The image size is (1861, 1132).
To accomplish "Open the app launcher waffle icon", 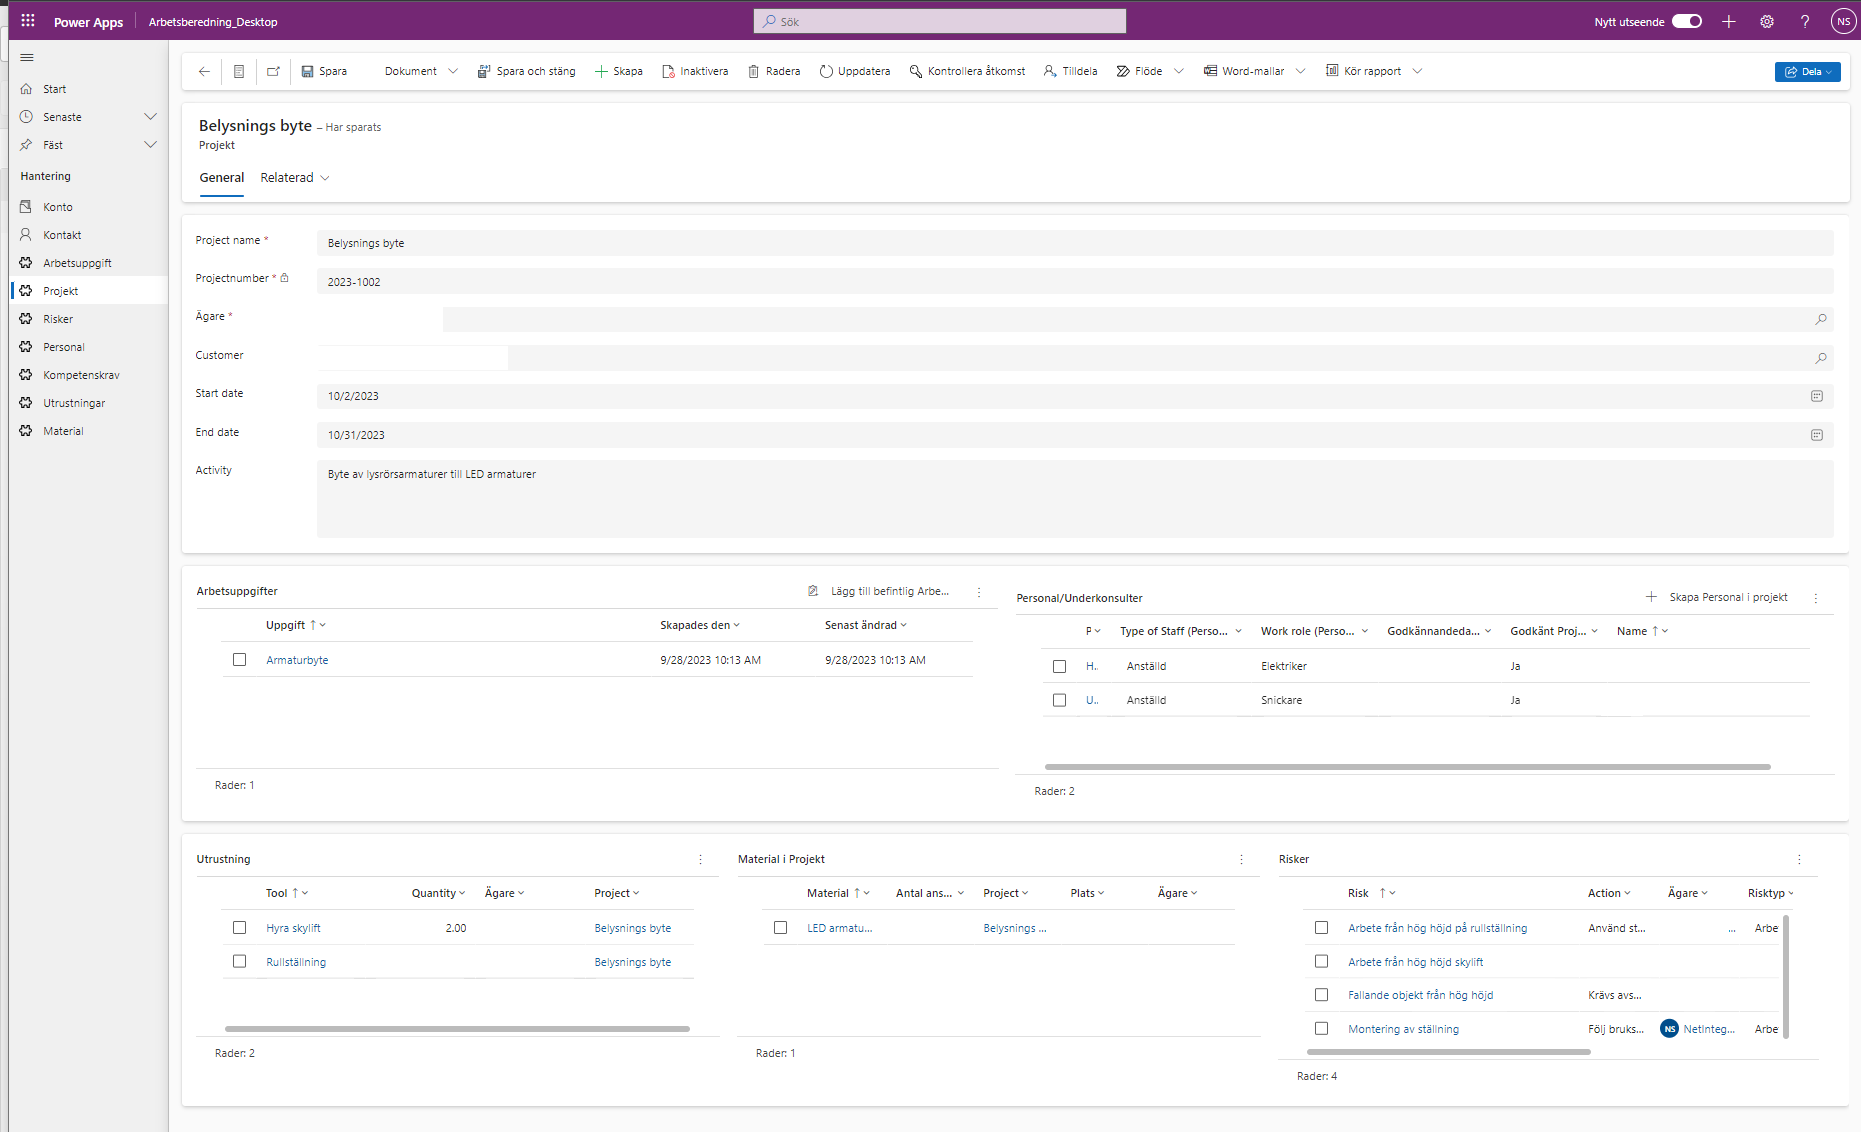I will point(28,21).
